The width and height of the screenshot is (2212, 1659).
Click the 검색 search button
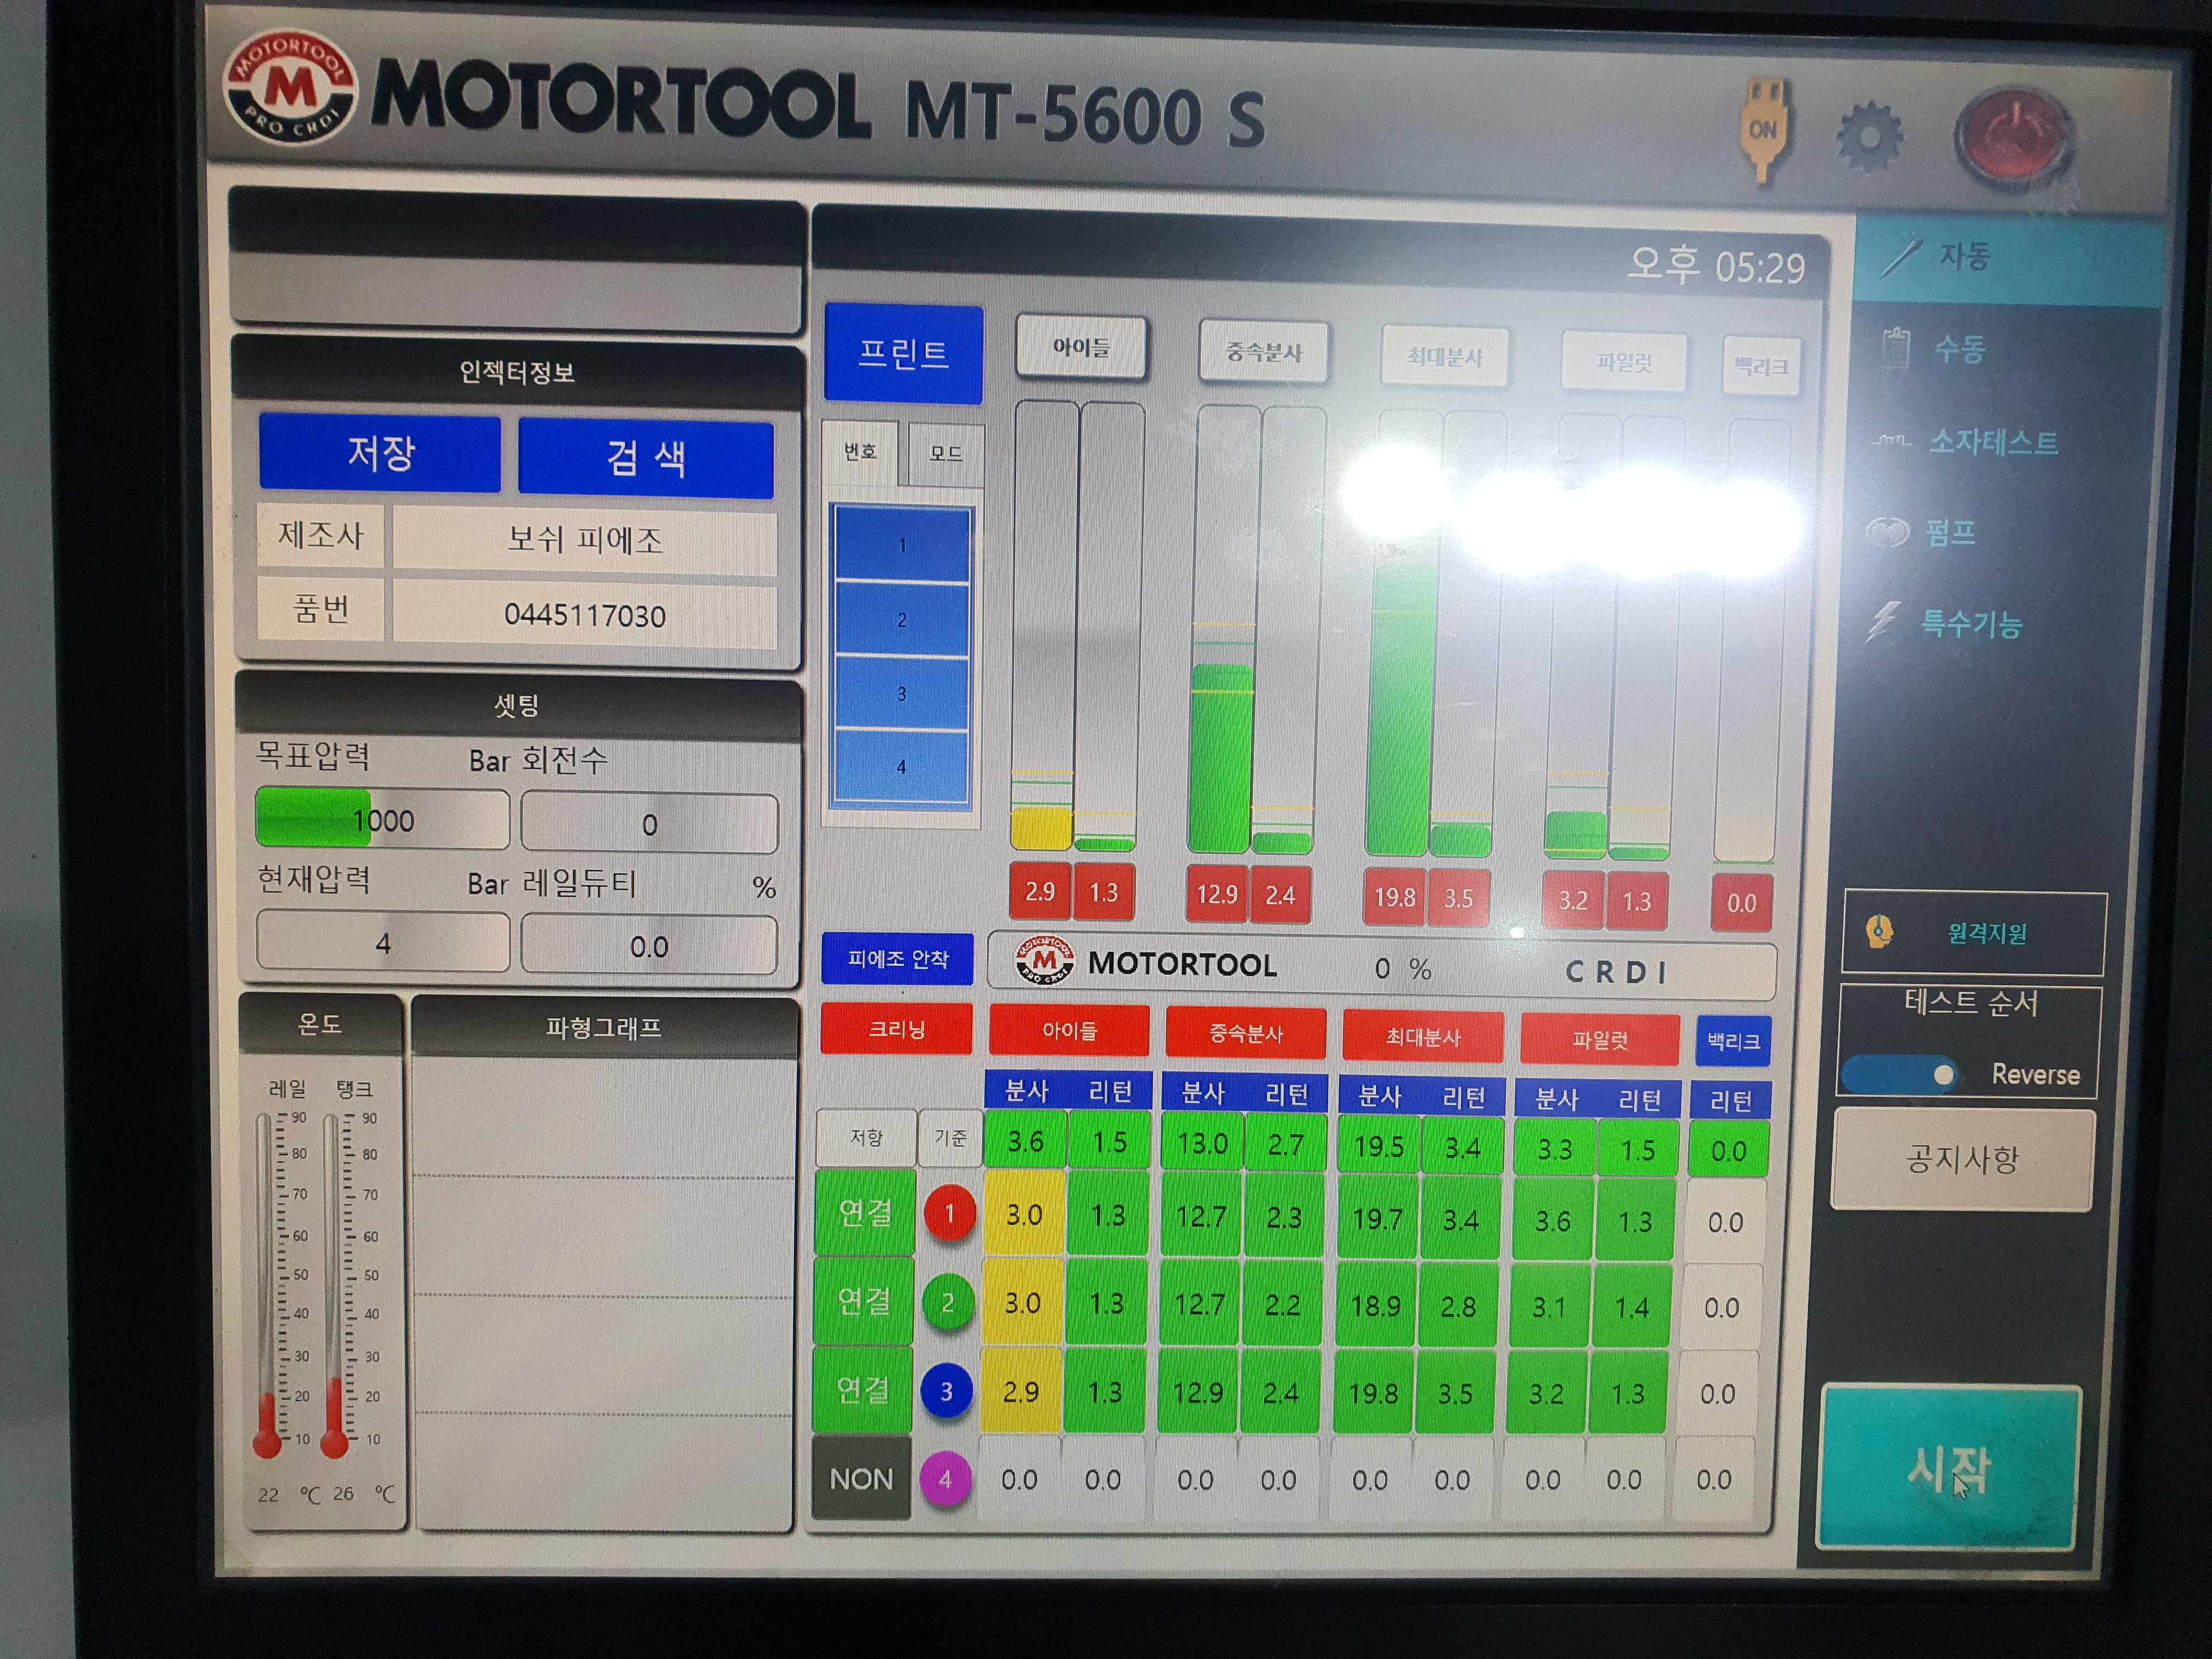coord(646,458)
